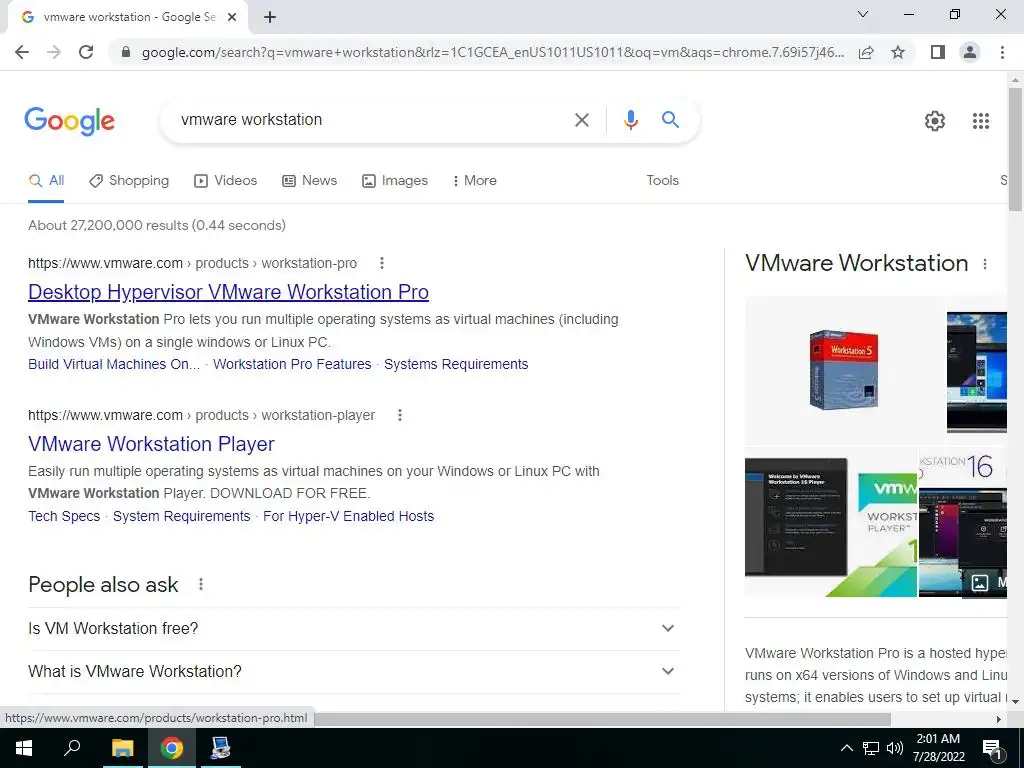
Task: Open System Requirements sitelink under Player
Action: (182, 517)
